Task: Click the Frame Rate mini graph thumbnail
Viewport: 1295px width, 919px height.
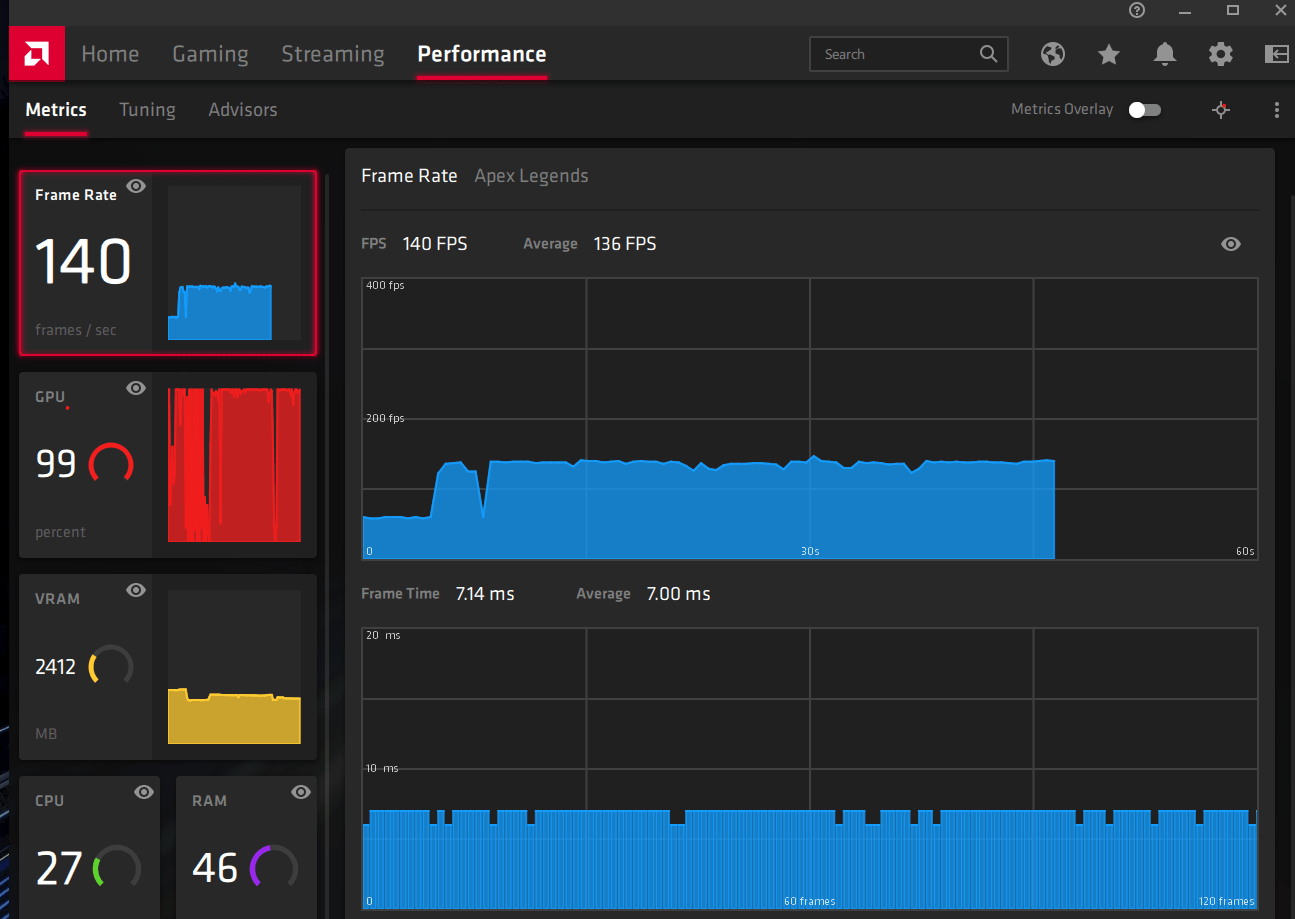Action: (x=234, y=263)
